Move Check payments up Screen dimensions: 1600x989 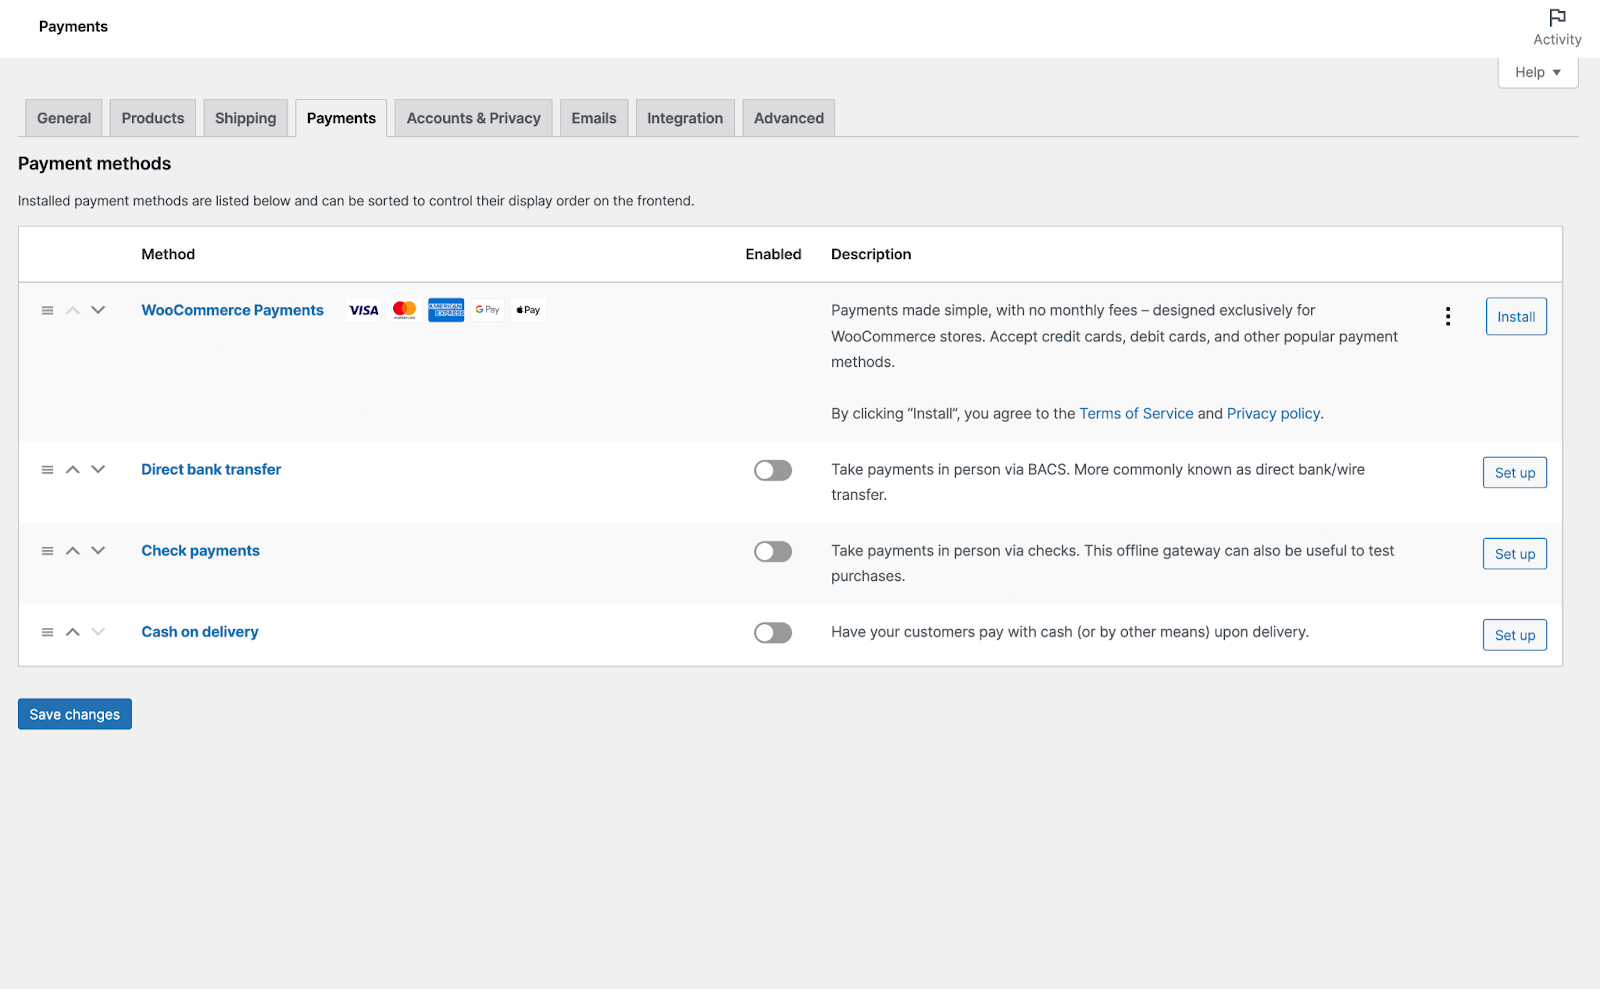pyautogui.click(x=73, y=551)
